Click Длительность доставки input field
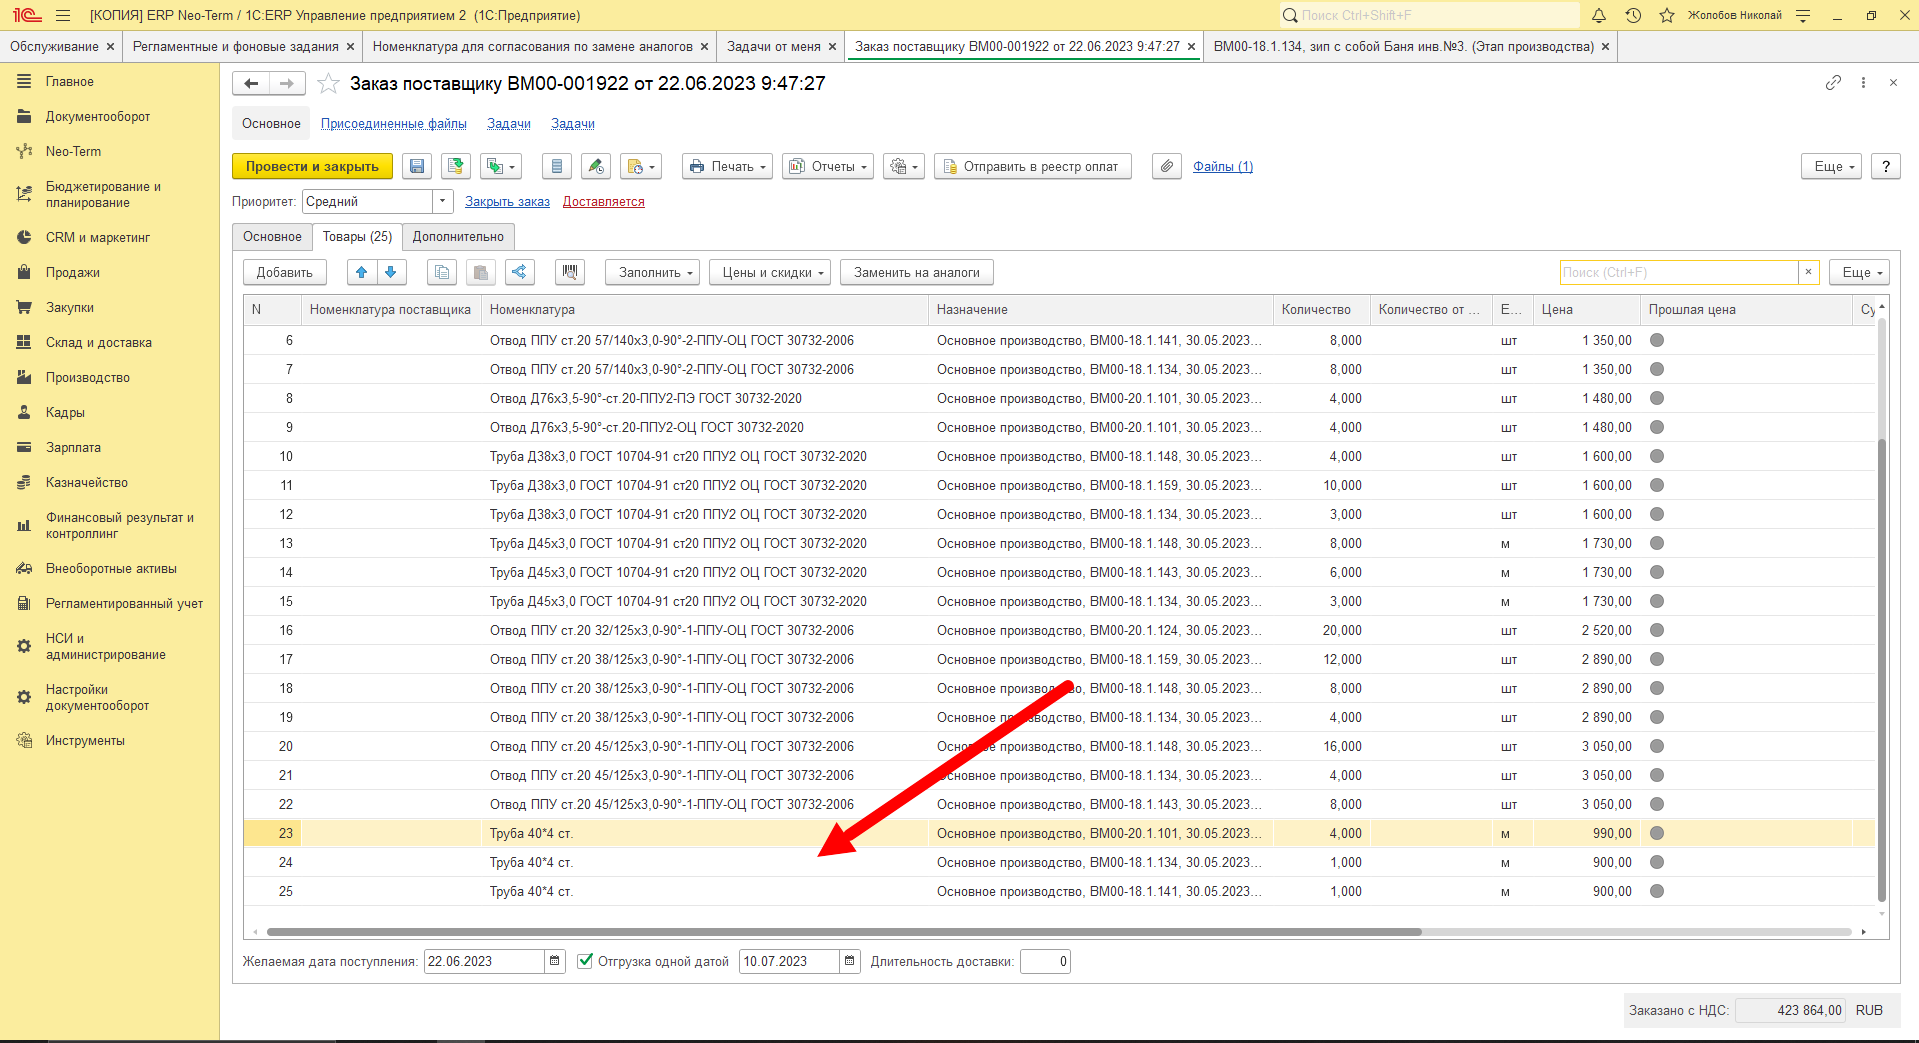This screenshot has height=1043, width=1919. [x=1045, y=961]
